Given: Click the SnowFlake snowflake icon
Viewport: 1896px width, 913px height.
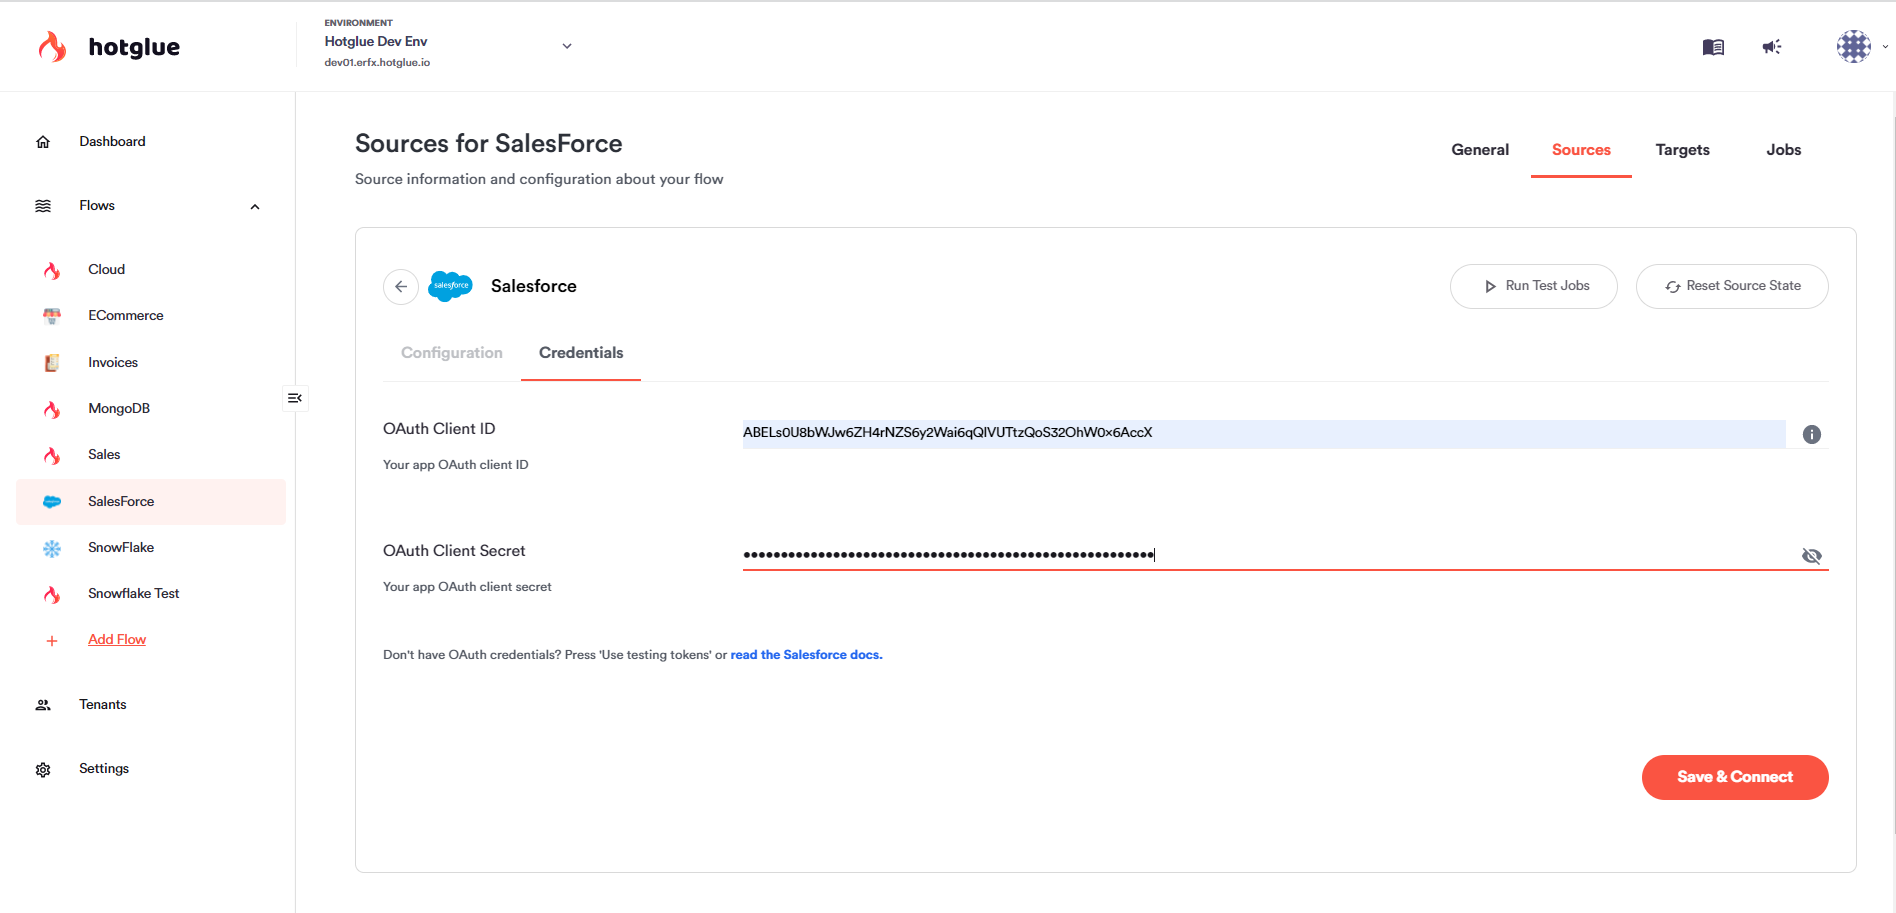Looking at the screenshot, I should coord(52,548).
